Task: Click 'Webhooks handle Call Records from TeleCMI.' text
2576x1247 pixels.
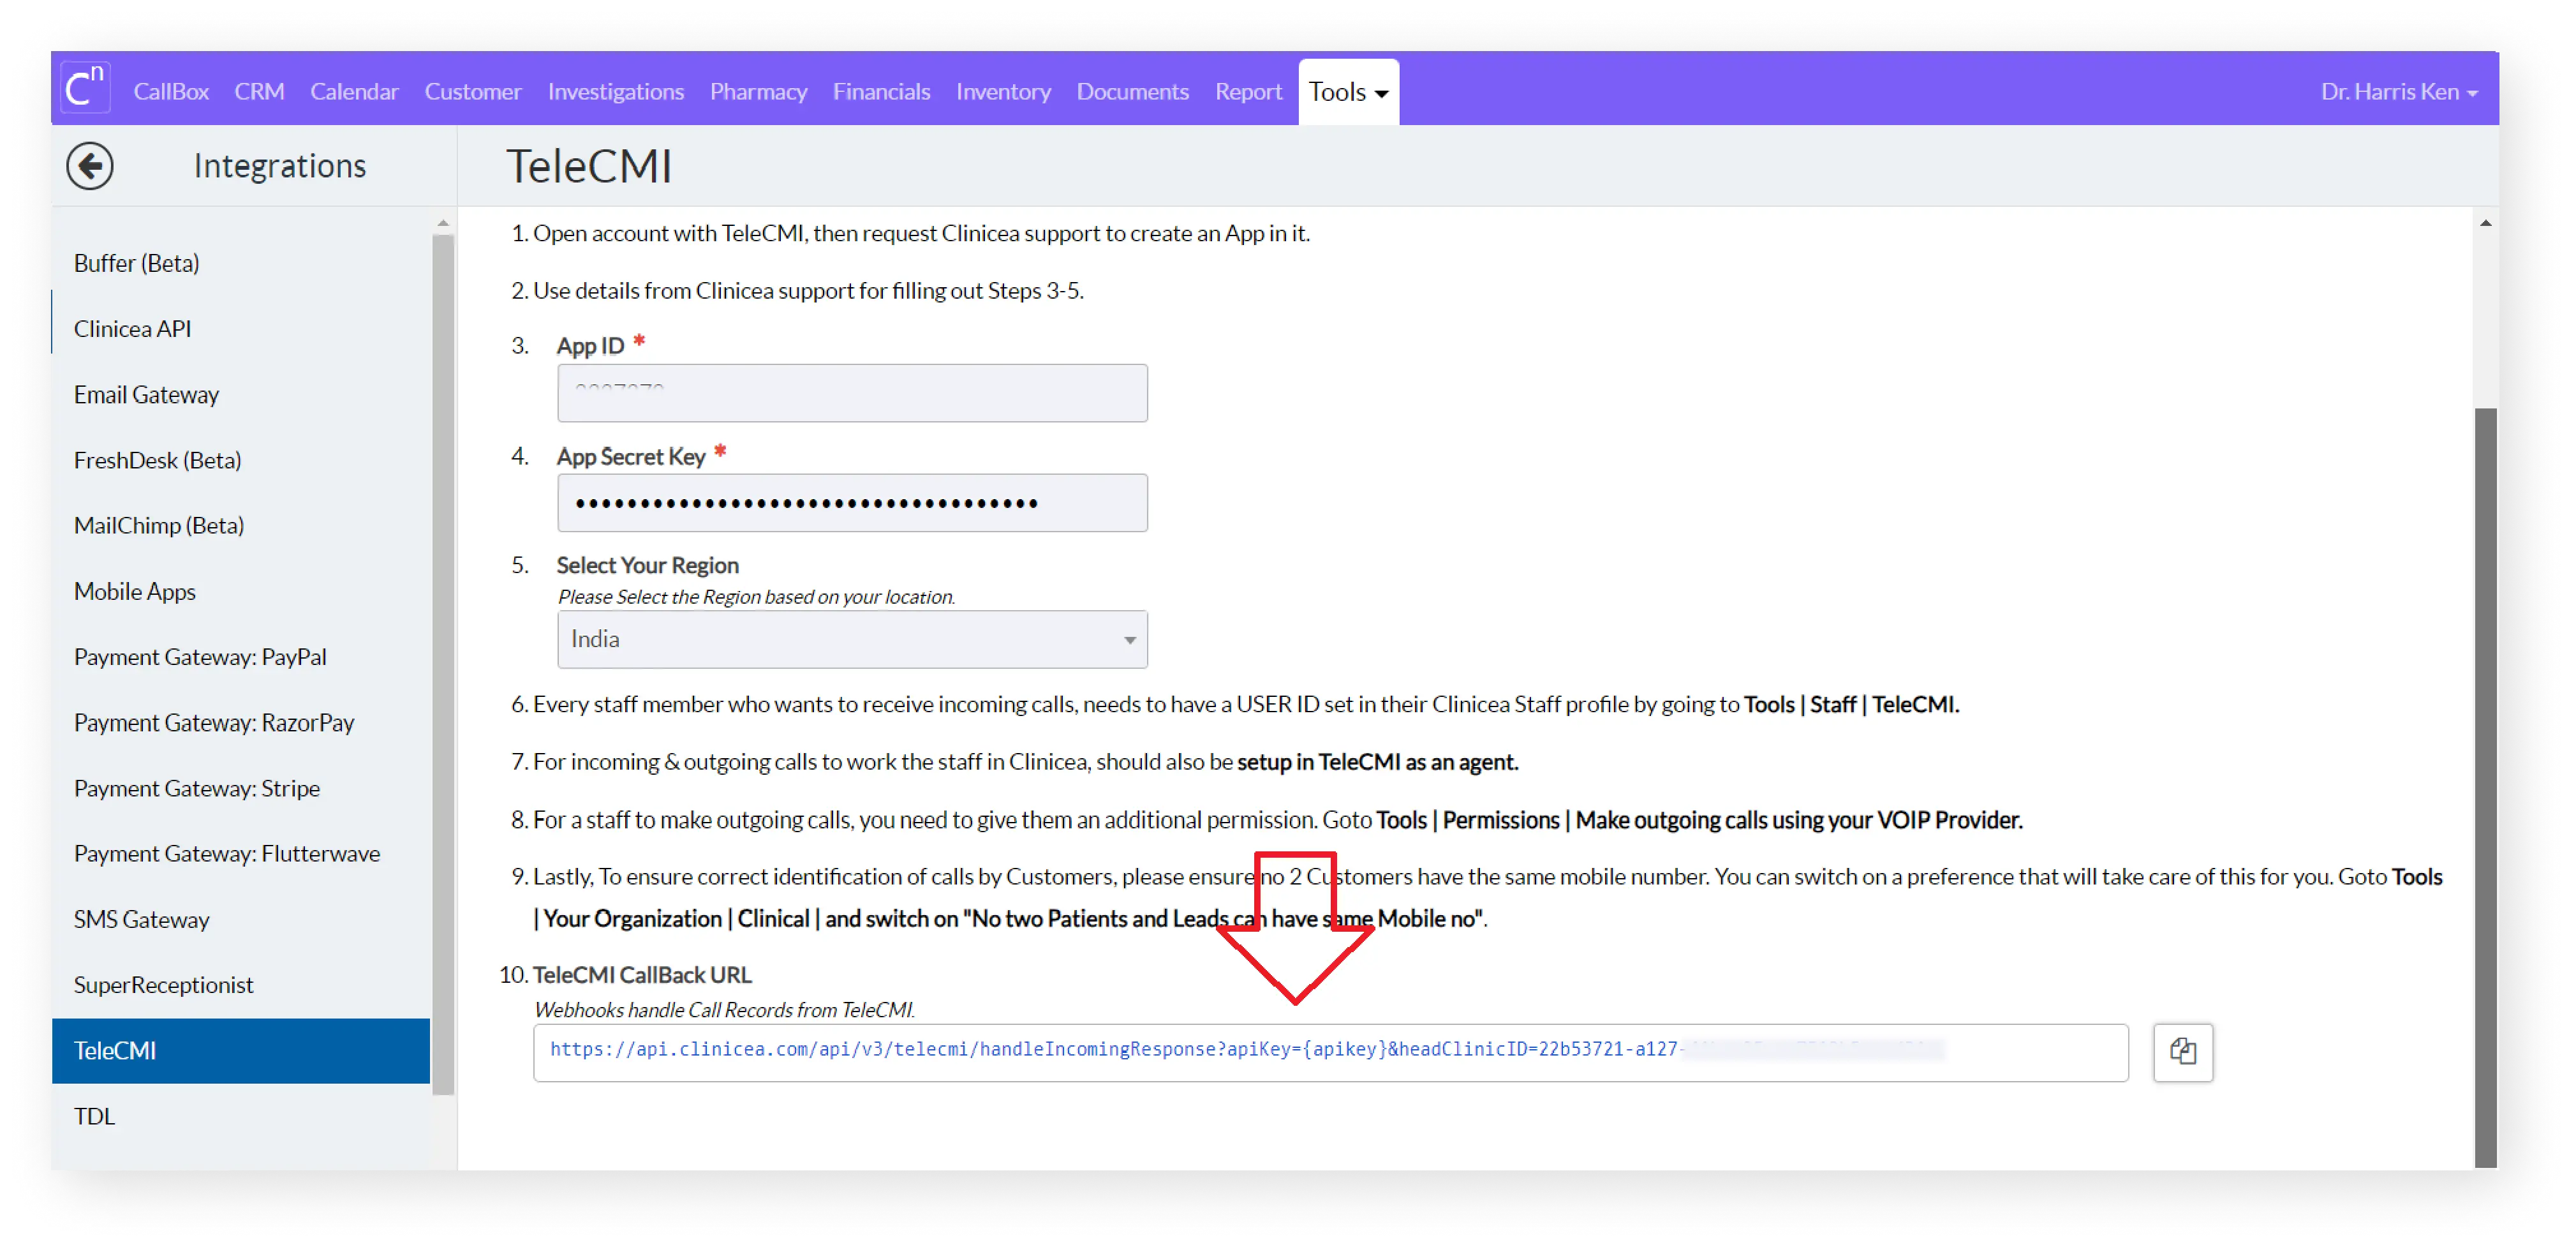Action: [x=725, y=1009]
